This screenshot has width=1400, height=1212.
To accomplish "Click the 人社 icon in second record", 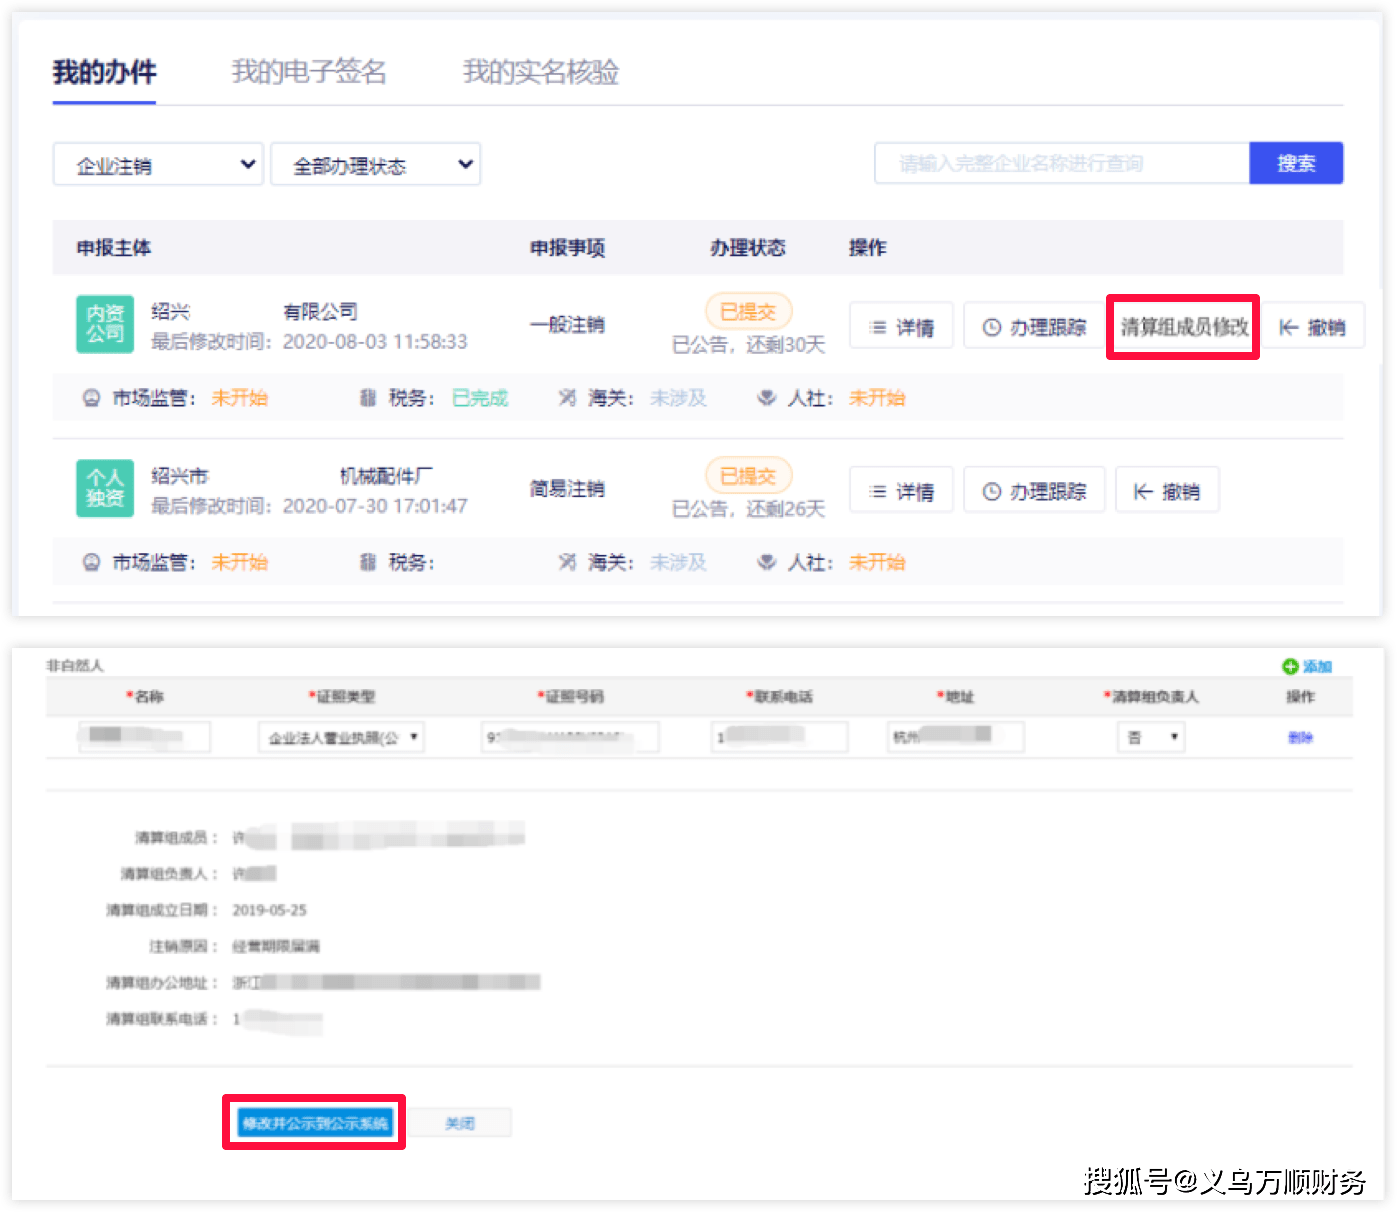I will point(767,562).
